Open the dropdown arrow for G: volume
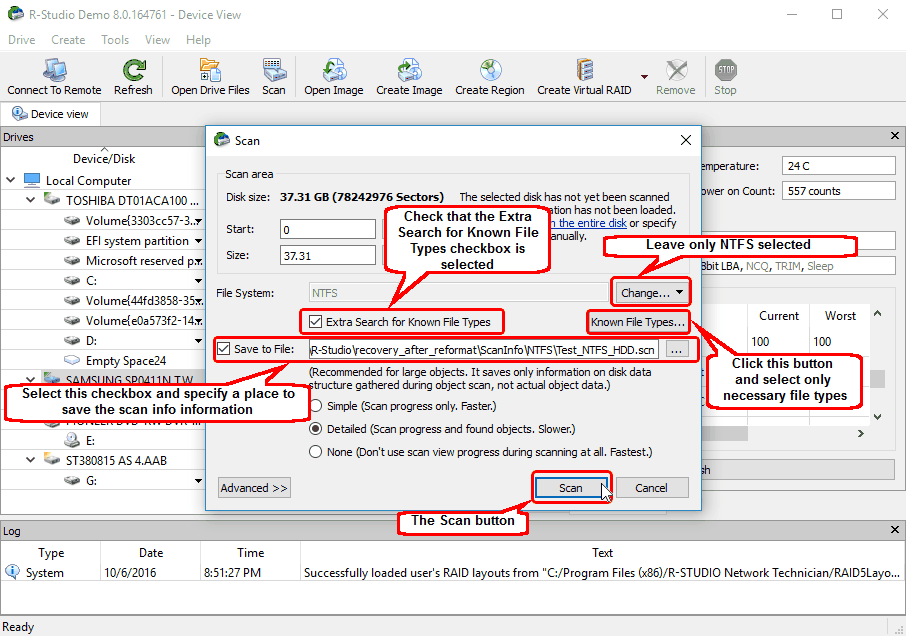 tap(198, 481)
